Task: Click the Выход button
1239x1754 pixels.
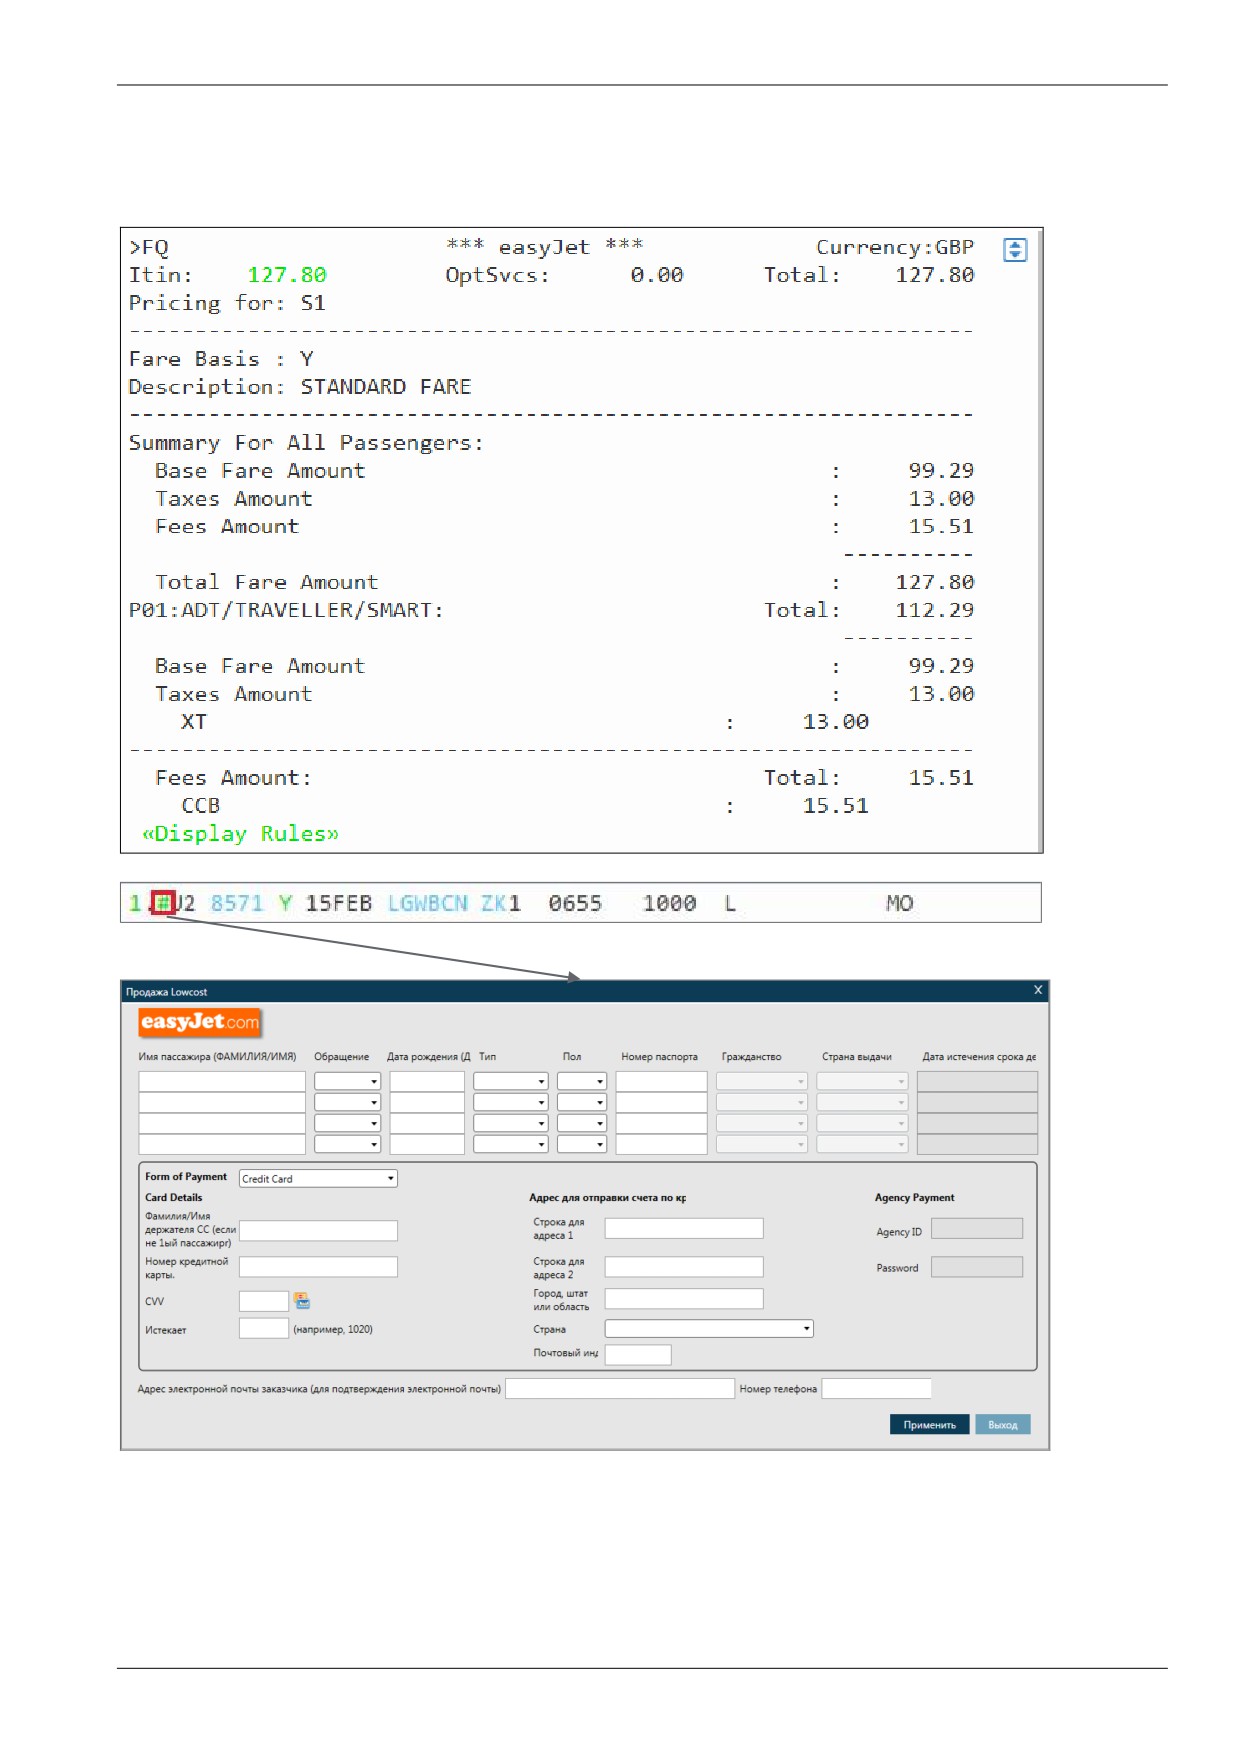Action: [x=1002, y=1425]
